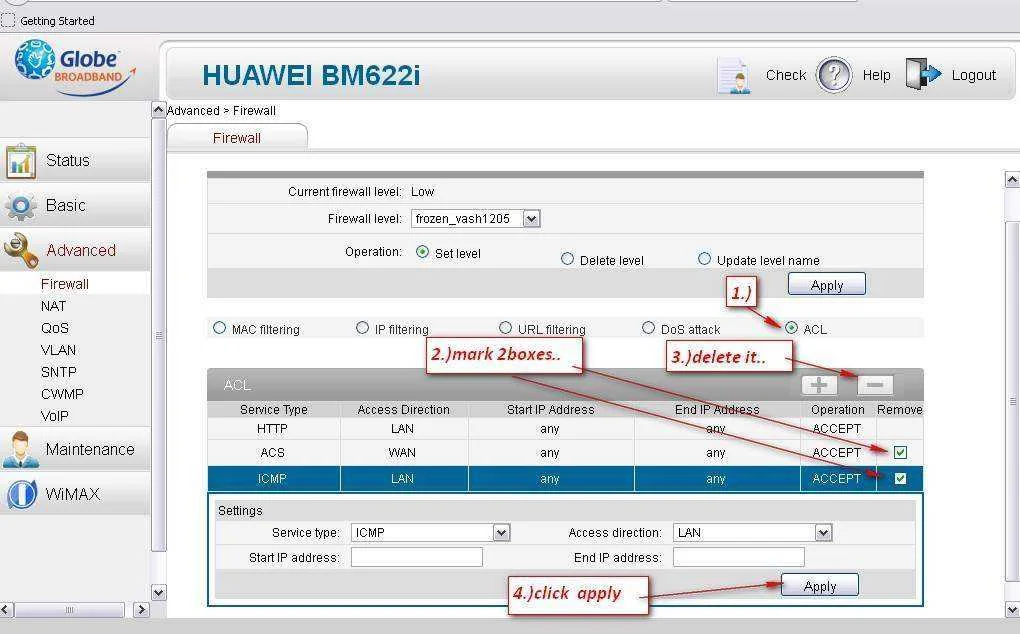The image size is (1020, 634).
Task: Select the ACL radio button
Action: 791,328
